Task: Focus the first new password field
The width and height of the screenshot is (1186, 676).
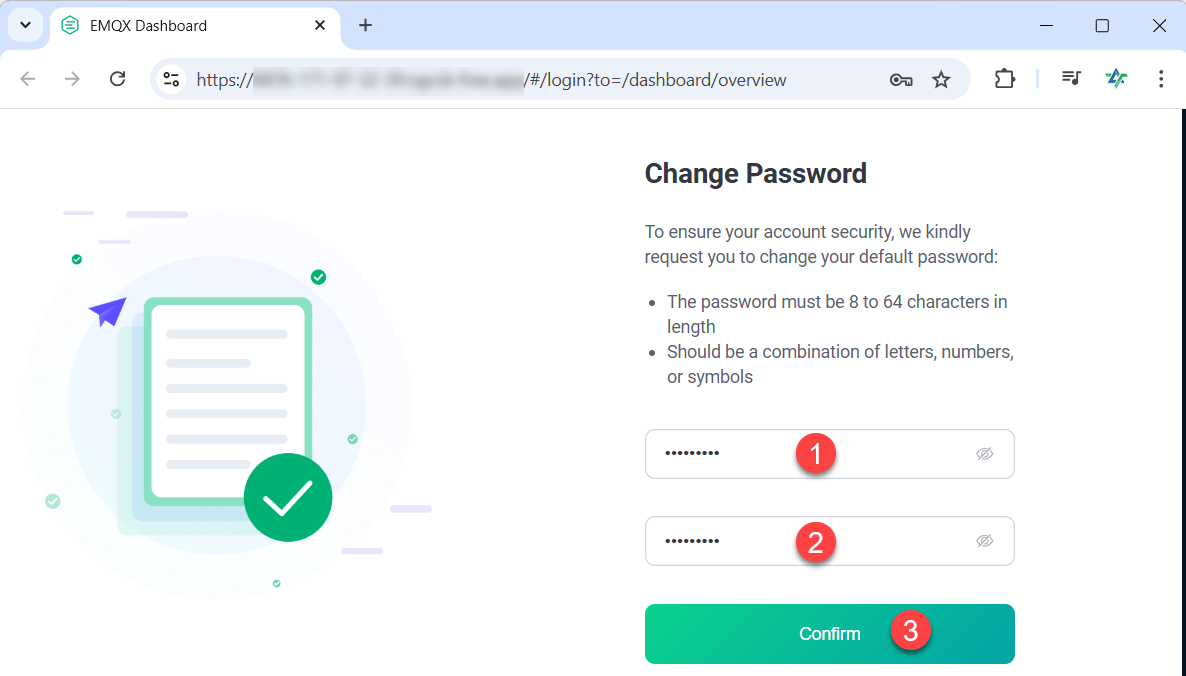Action: (x=830, y=454)
